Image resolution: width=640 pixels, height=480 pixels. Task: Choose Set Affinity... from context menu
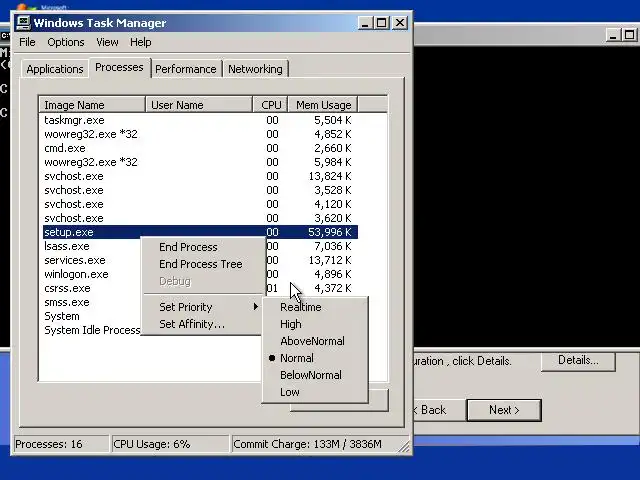[203, 324]
